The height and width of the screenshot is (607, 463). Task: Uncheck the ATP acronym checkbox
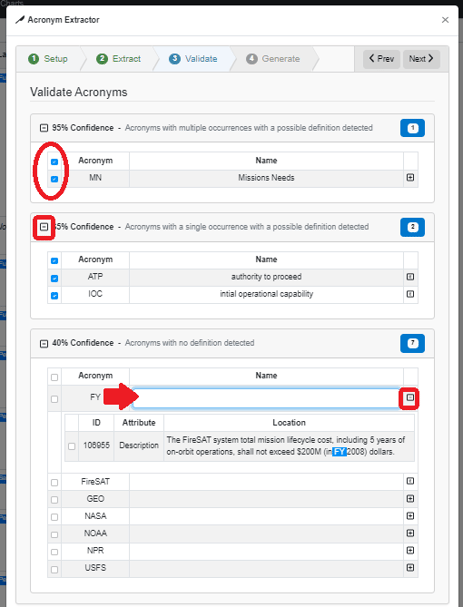[55, 278]
